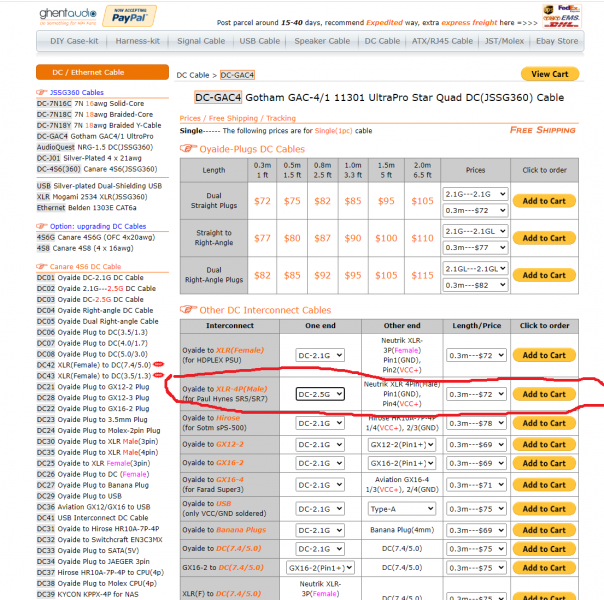Image resolution: width=604 pixels, height=600 pixels.
Task: Open XLR Mogami 2534 XLR link
Action: click(x=92, y=197)
